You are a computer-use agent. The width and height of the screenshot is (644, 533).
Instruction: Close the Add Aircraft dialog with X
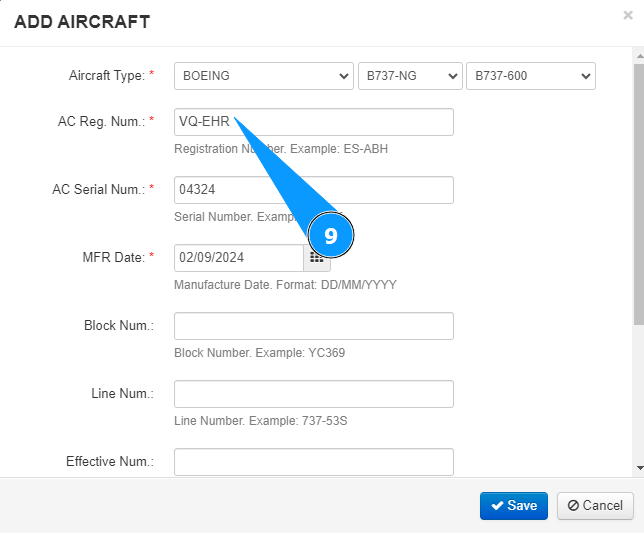click(x=627, y=16)
